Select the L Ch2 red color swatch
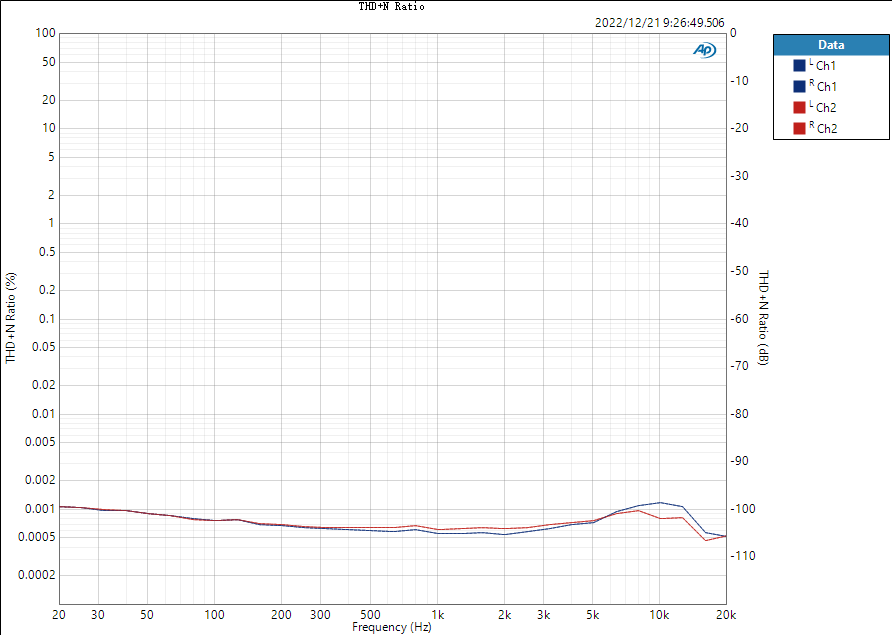 click(x=799, y=108)
